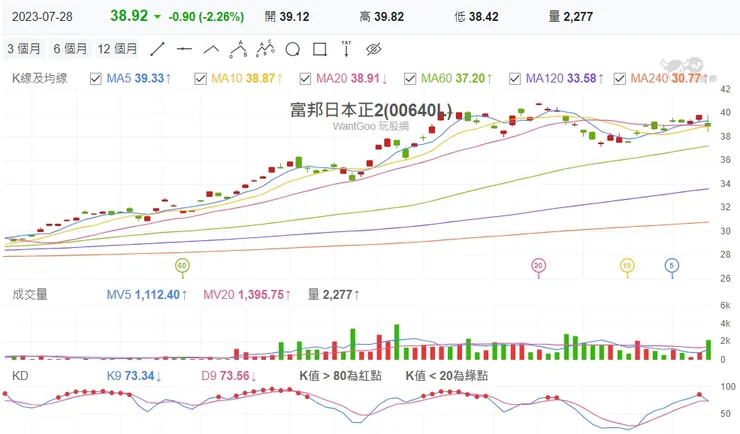Select the TXT text annotation tool

[346, 49]
